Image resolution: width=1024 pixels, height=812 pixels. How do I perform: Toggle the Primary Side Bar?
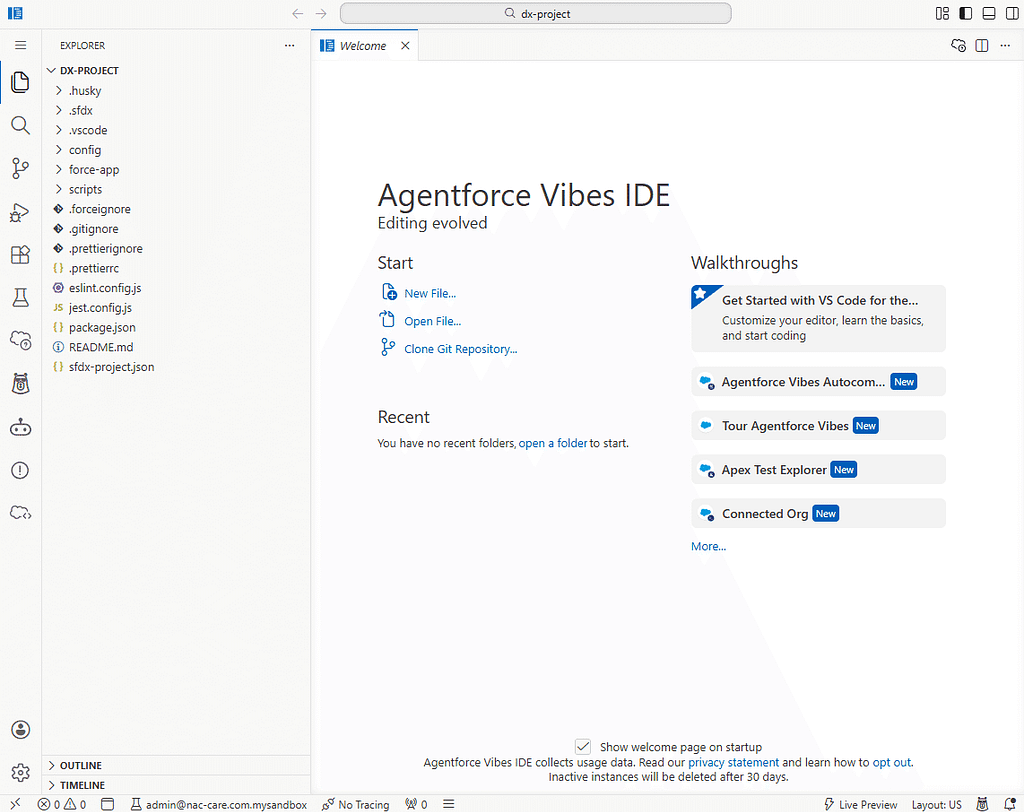[965, 14]
